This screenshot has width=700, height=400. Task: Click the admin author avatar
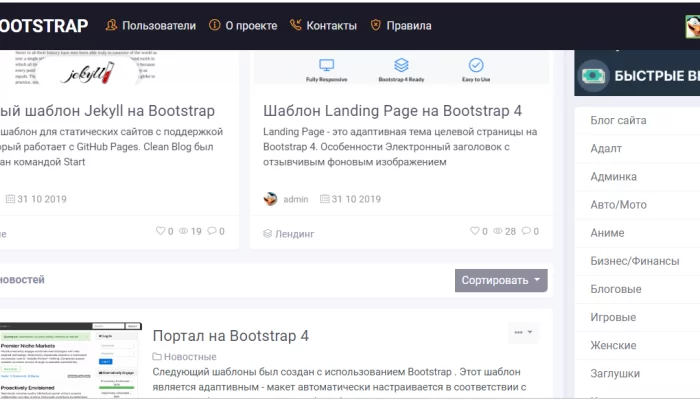coord(270,199)
